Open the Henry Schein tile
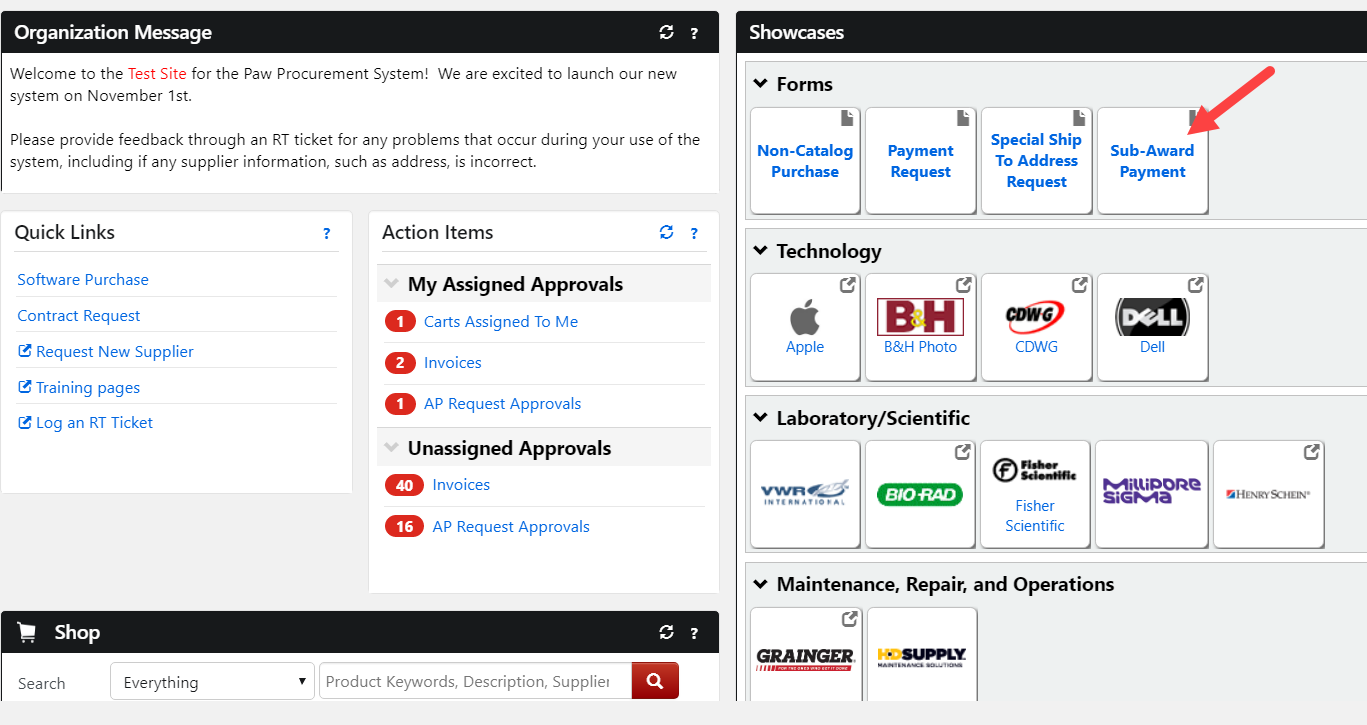 pyautogui.click(x=1269, y=494)
